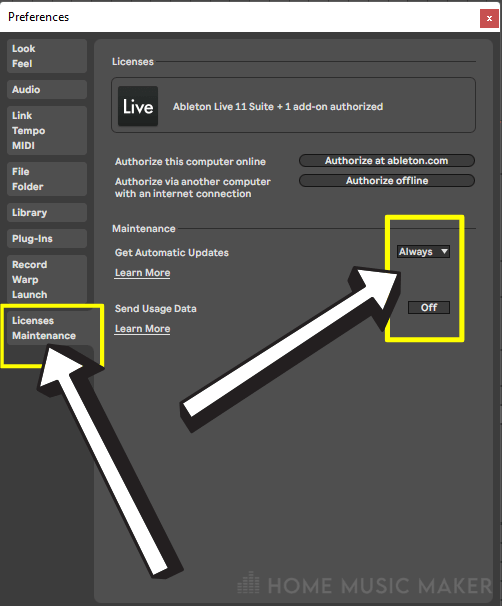Viewport: 502px width, 606px height.
Task: Click the Authorize via another computer label
Action: tap(192, 187)
